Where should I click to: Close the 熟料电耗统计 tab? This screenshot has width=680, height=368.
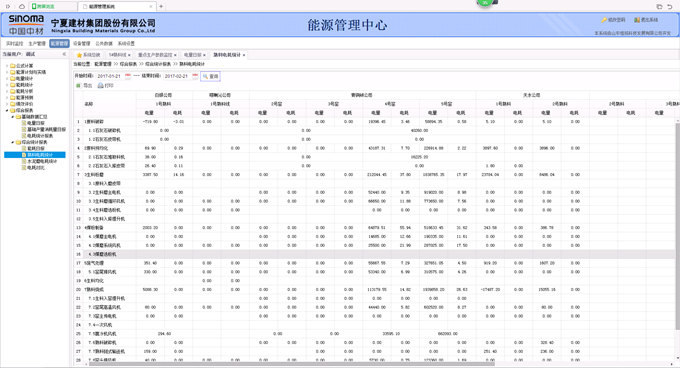coord(244,55)
